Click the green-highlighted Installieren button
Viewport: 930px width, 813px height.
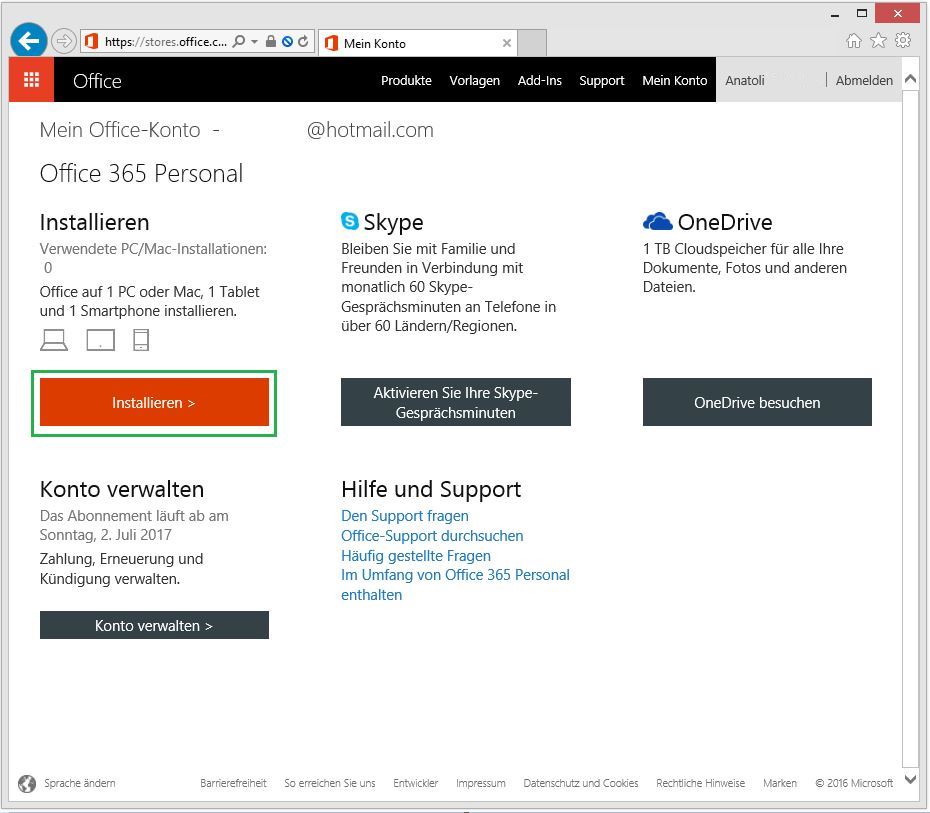tap(154, 402)
